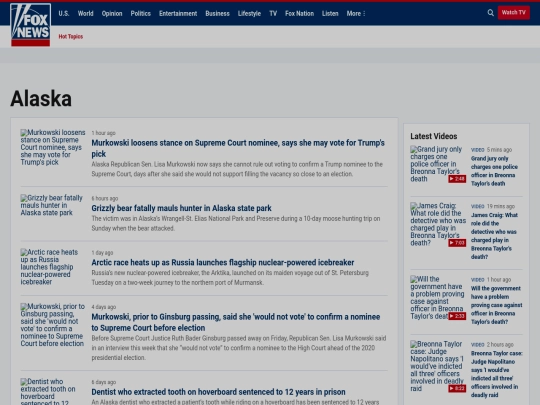Go to the World section
Viewport: 540px width, 405px height.
(x=85, y=13)
